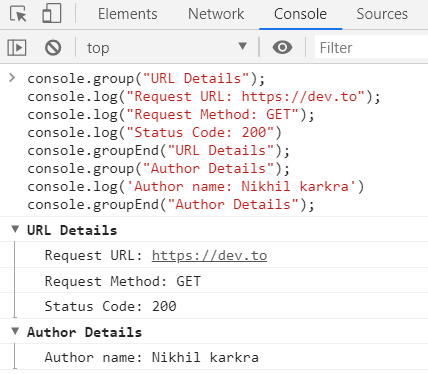Select the Author name log entry
The height and width of the screenshot is (374, 428).
click(x=214, y=357)
